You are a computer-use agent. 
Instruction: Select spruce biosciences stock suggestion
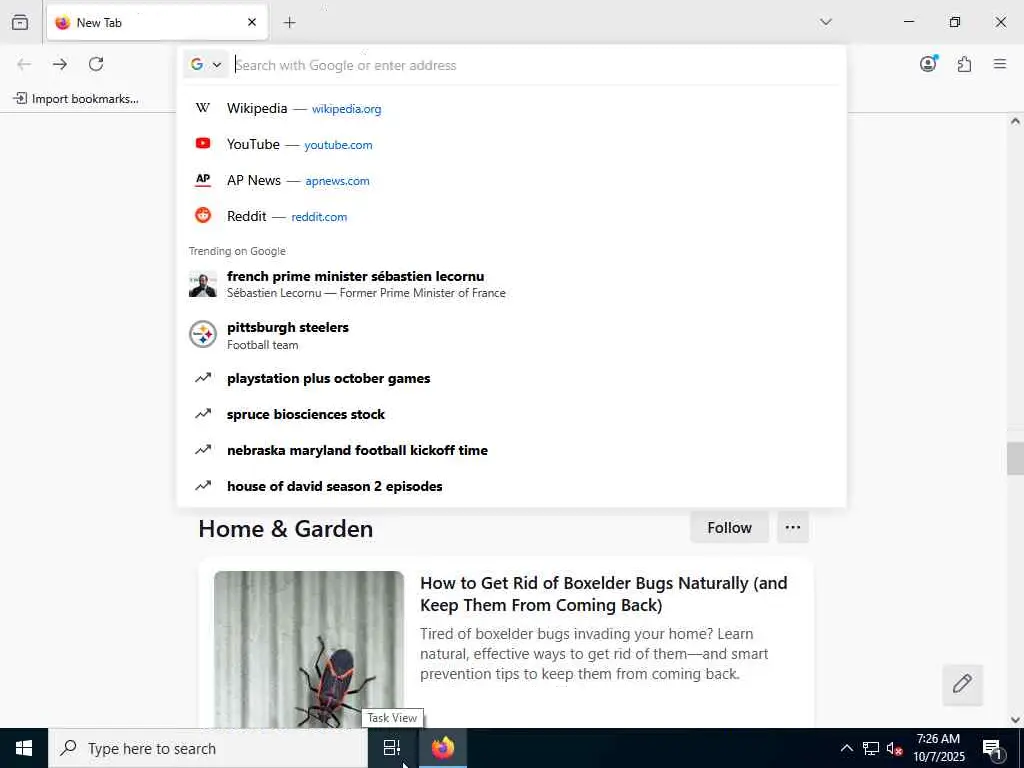[x=511, y=414]
